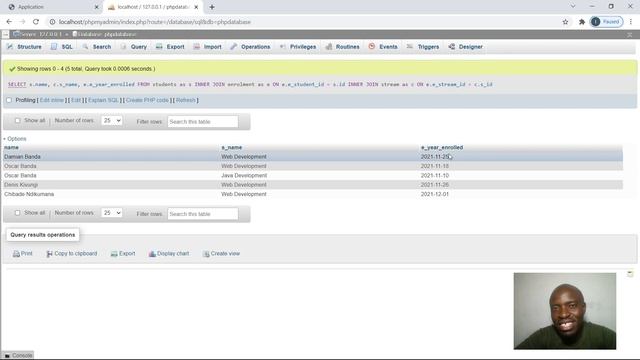Click the Create view icon

[206, 254]
